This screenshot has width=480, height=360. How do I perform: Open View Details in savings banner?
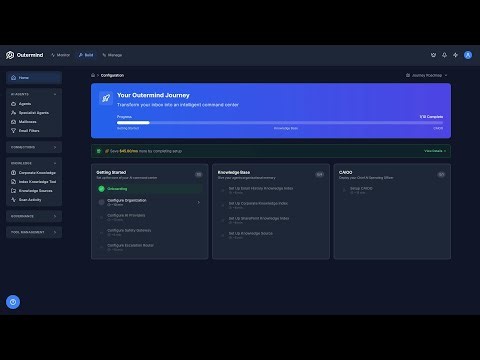point(435,151)
